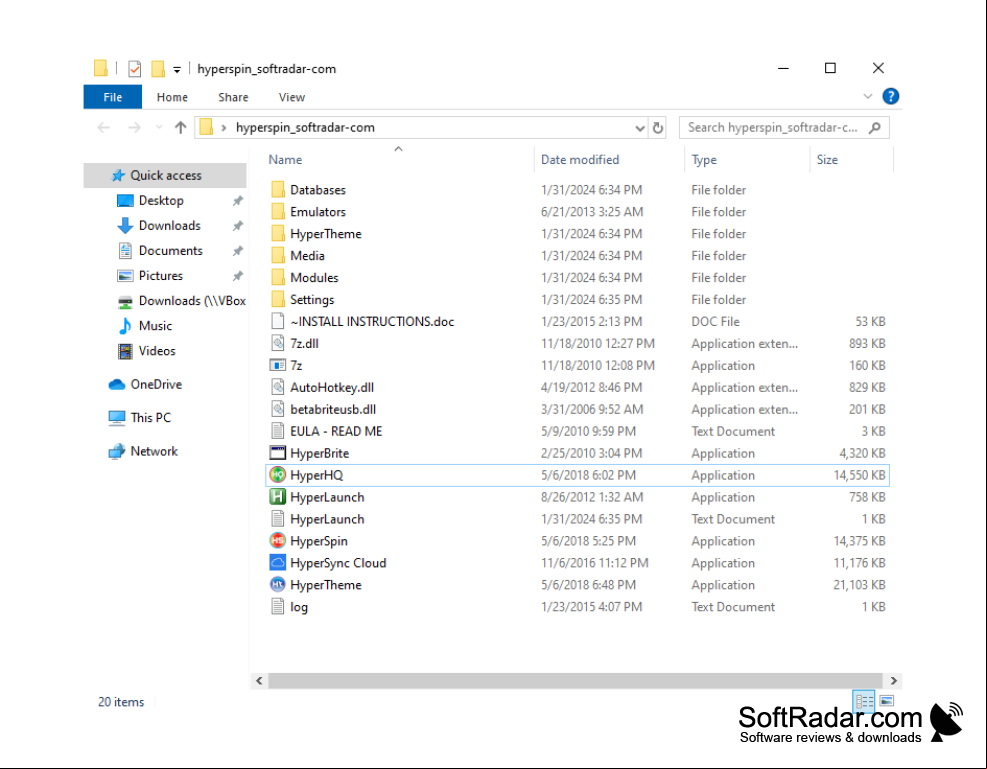This screenshot has height=769, width=987.
Task: Click the scrollbar right arrow
Action: pyautogui.click(x=893, y=680)
